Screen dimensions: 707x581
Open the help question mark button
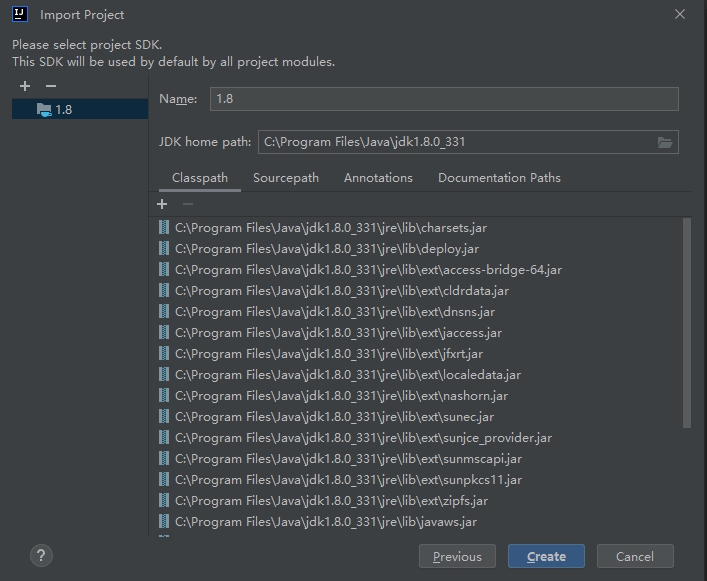41,556
